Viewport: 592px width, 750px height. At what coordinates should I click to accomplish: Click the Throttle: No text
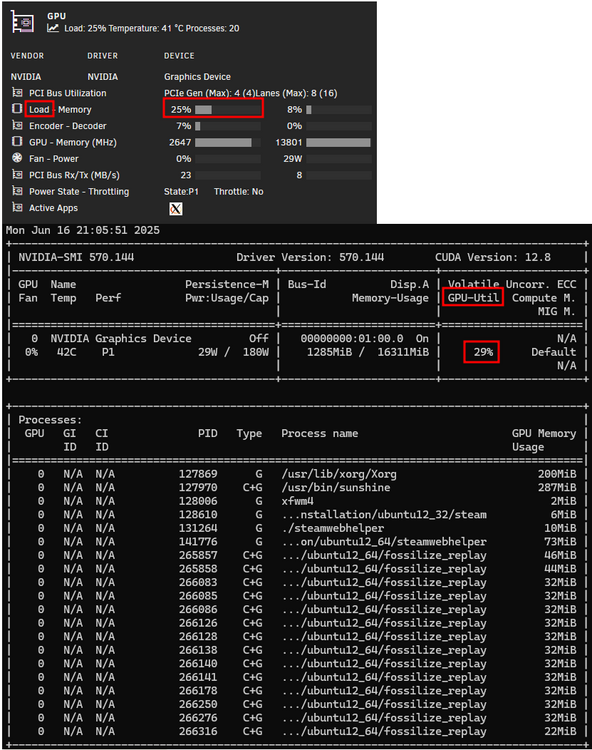point(239,192)
